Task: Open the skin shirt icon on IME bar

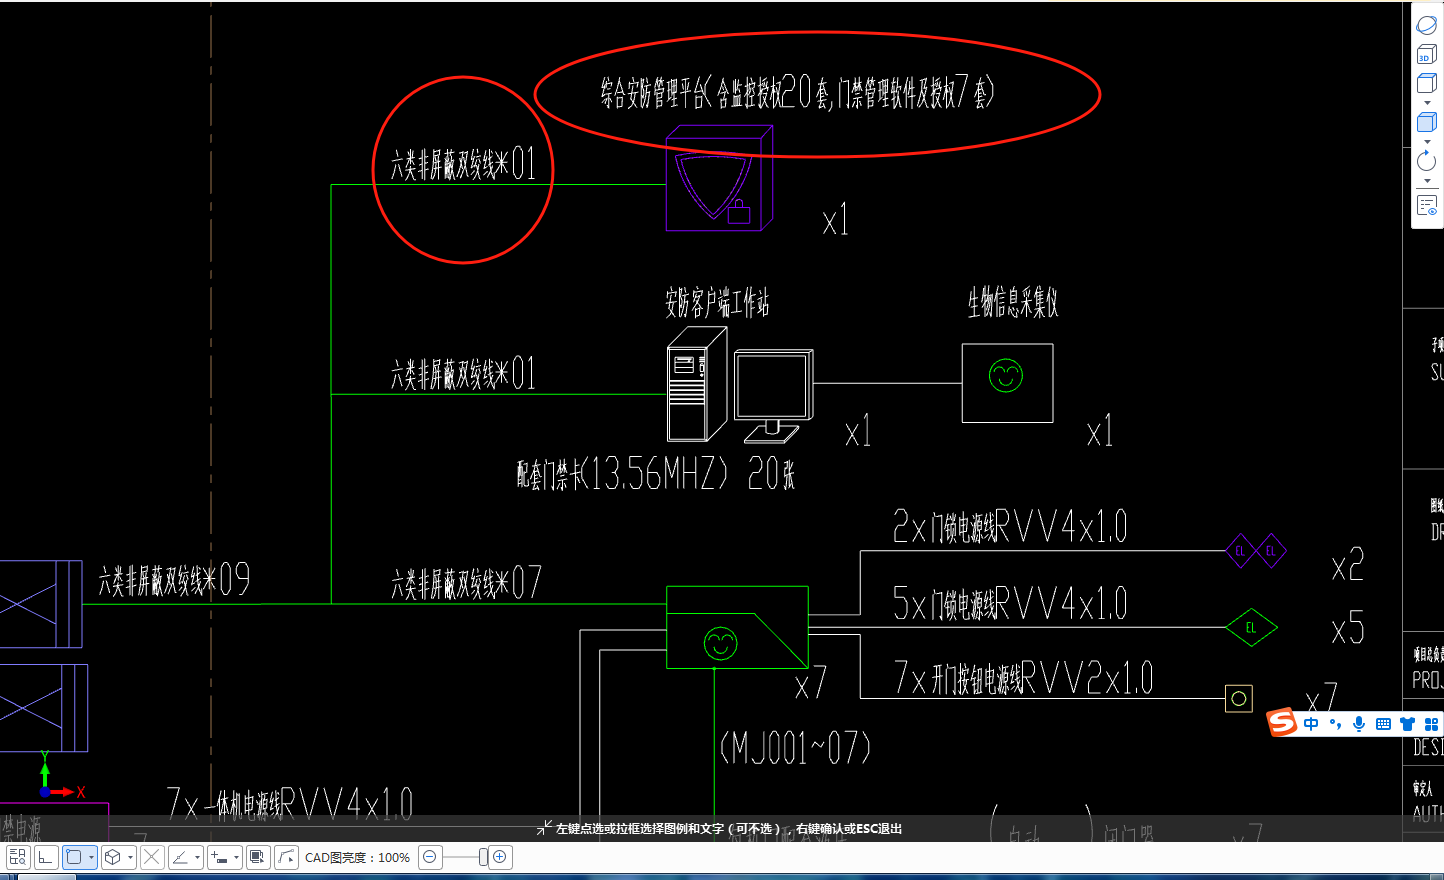Action: coord(1407,724)
